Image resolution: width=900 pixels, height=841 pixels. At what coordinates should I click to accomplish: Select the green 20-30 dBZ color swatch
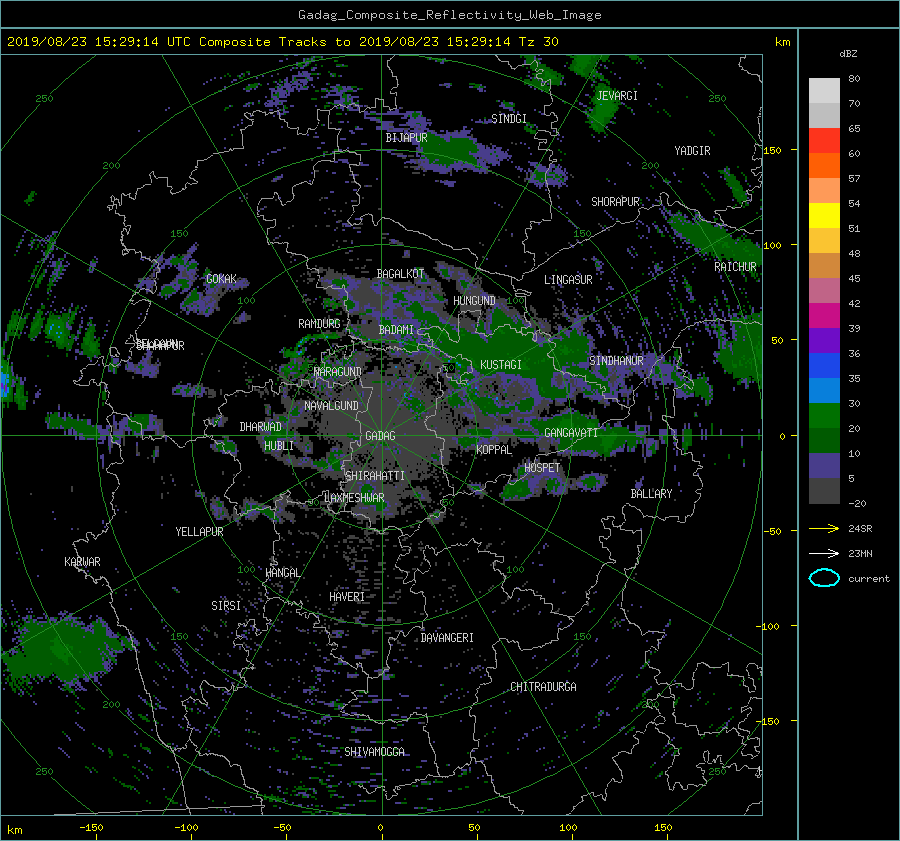pyautogui.click(x=824, y=416)
